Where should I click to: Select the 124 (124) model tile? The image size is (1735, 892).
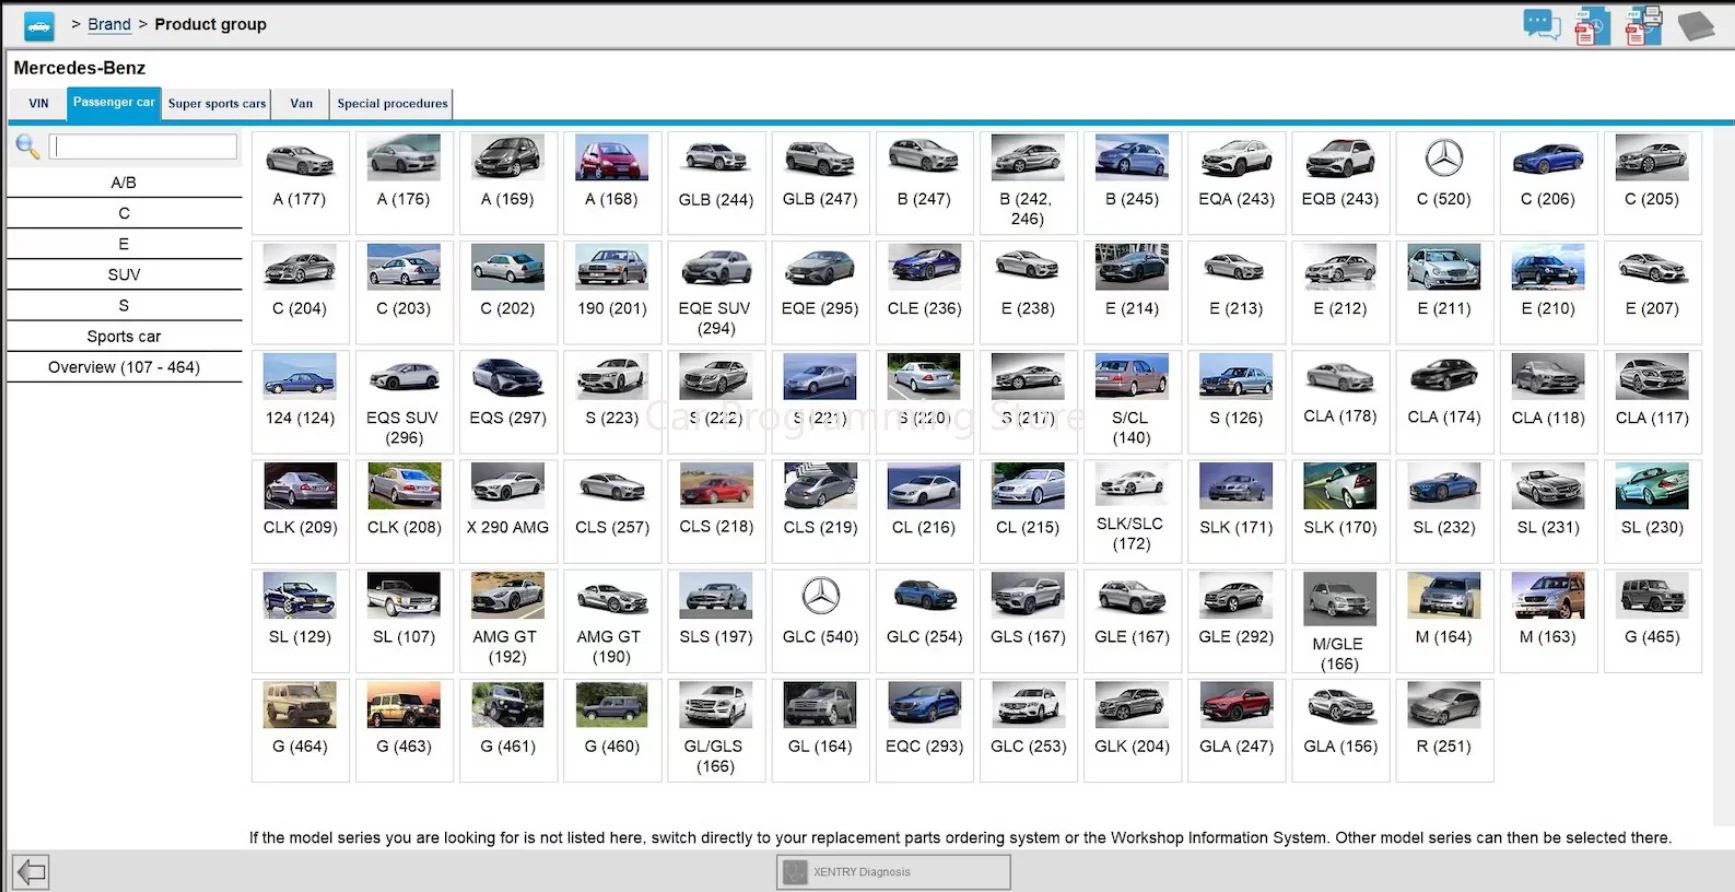[300, 402]
